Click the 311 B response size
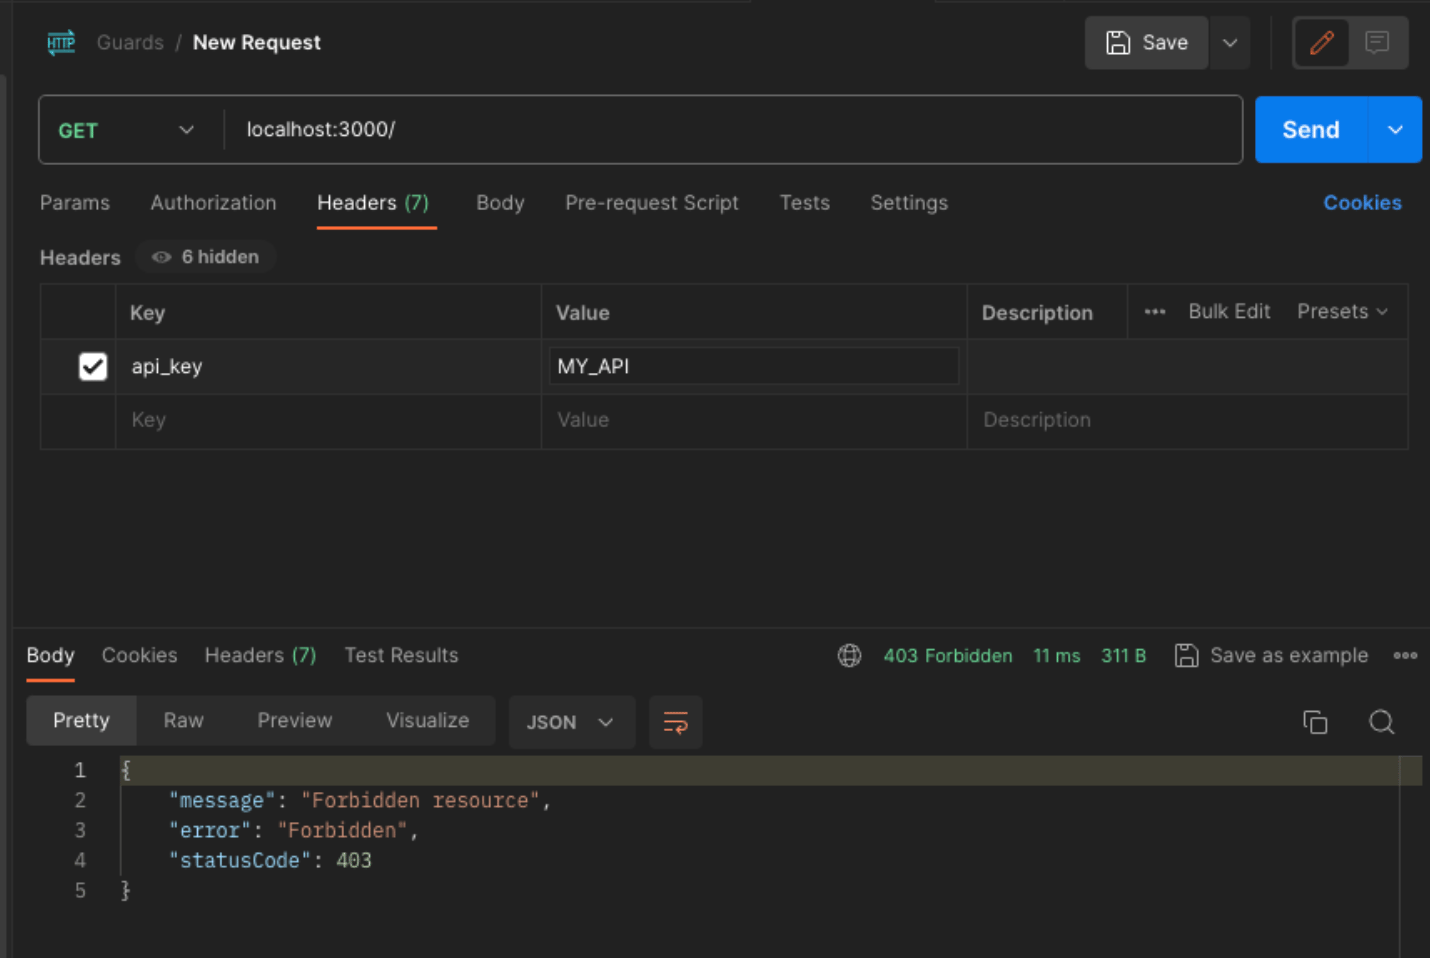Viewport: 1430px width, 958px height. coord(1124,656)
